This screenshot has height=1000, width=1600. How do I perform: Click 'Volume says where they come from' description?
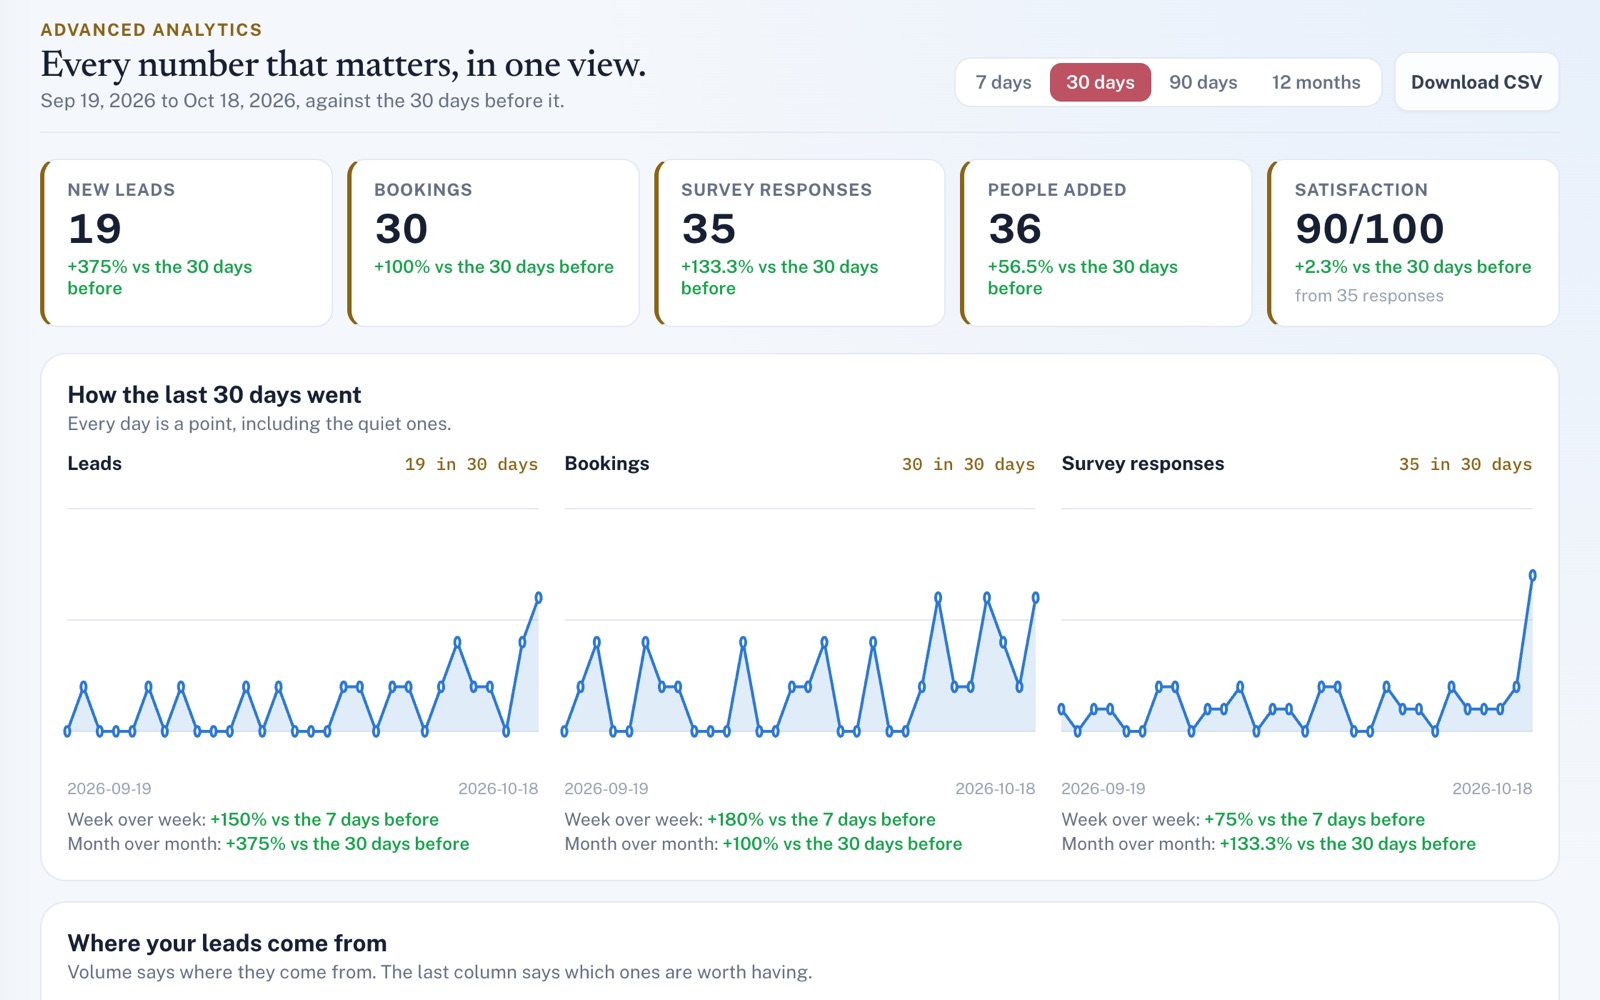point(440,972)
